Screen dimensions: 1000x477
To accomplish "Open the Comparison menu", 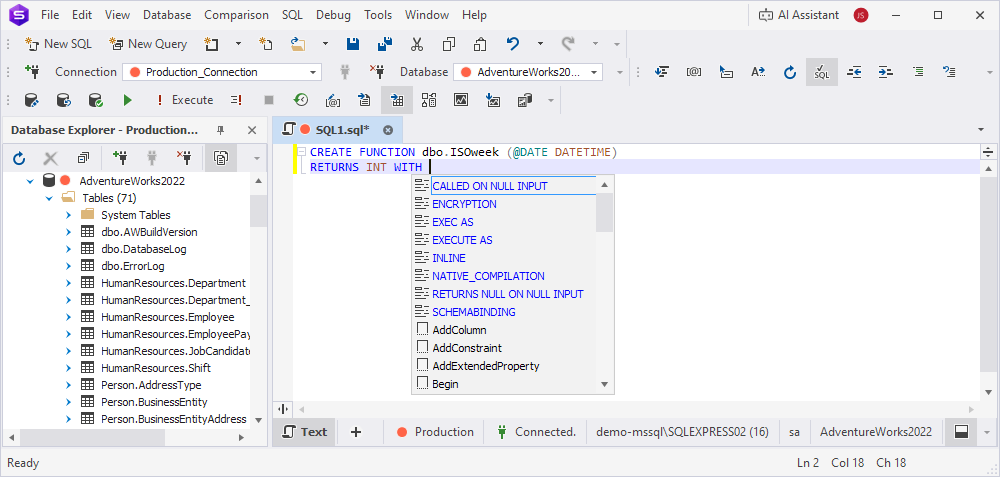I will click(236, 15).
